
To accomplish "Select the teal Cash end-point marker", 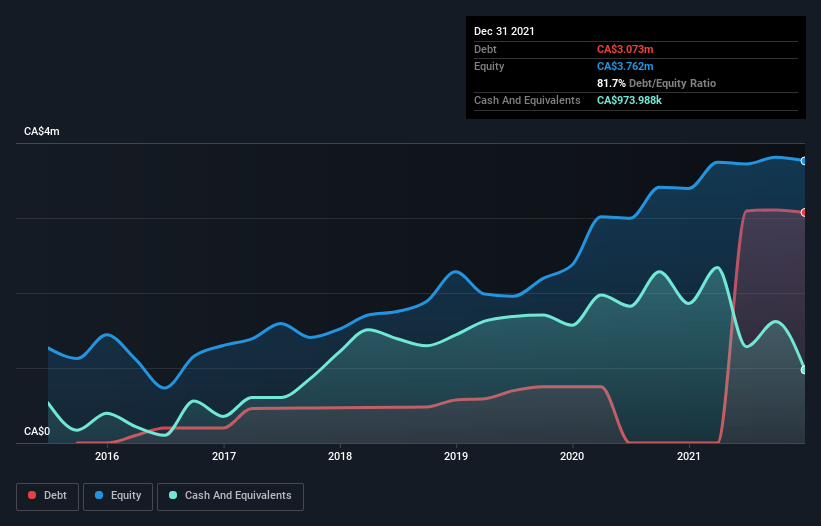I will pos(804,370).
